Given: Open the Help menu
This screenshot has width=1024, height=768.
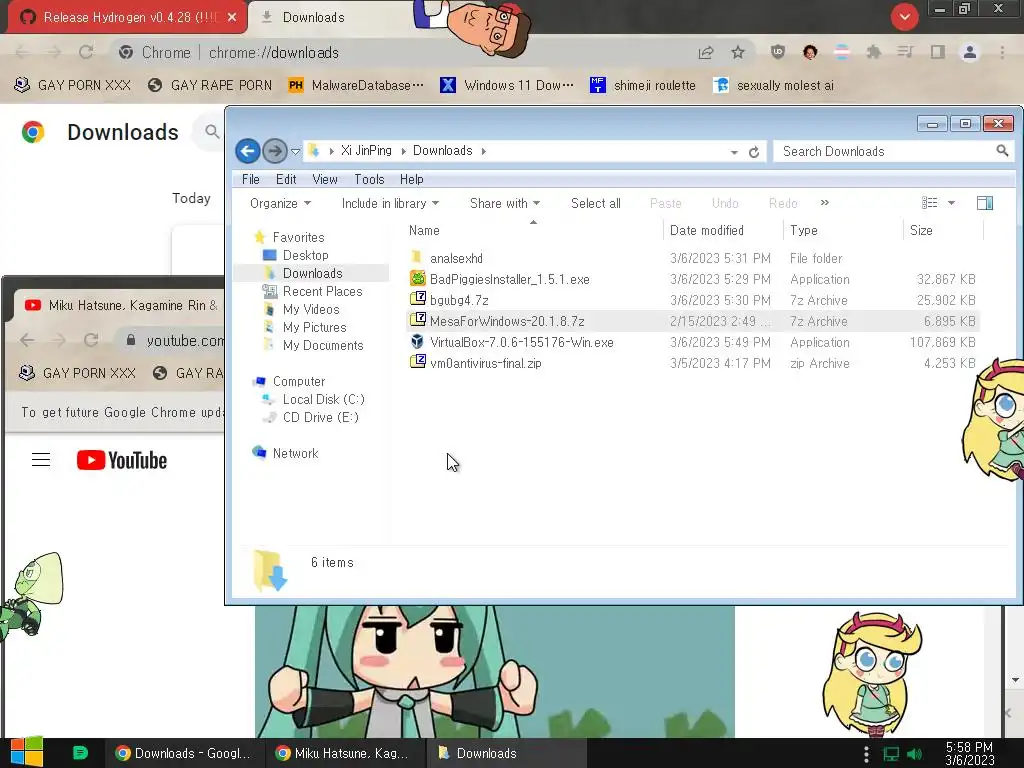Looking at the screenshot, I should point(411,179).
